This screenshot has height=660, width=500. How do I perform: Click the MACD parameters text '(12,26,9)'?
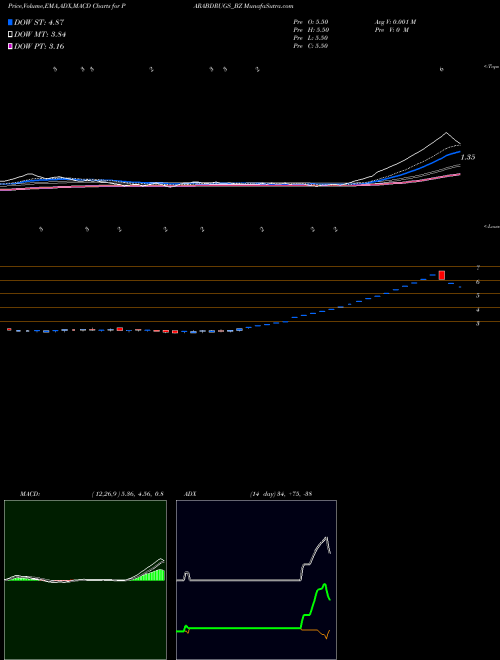point(106,494)
